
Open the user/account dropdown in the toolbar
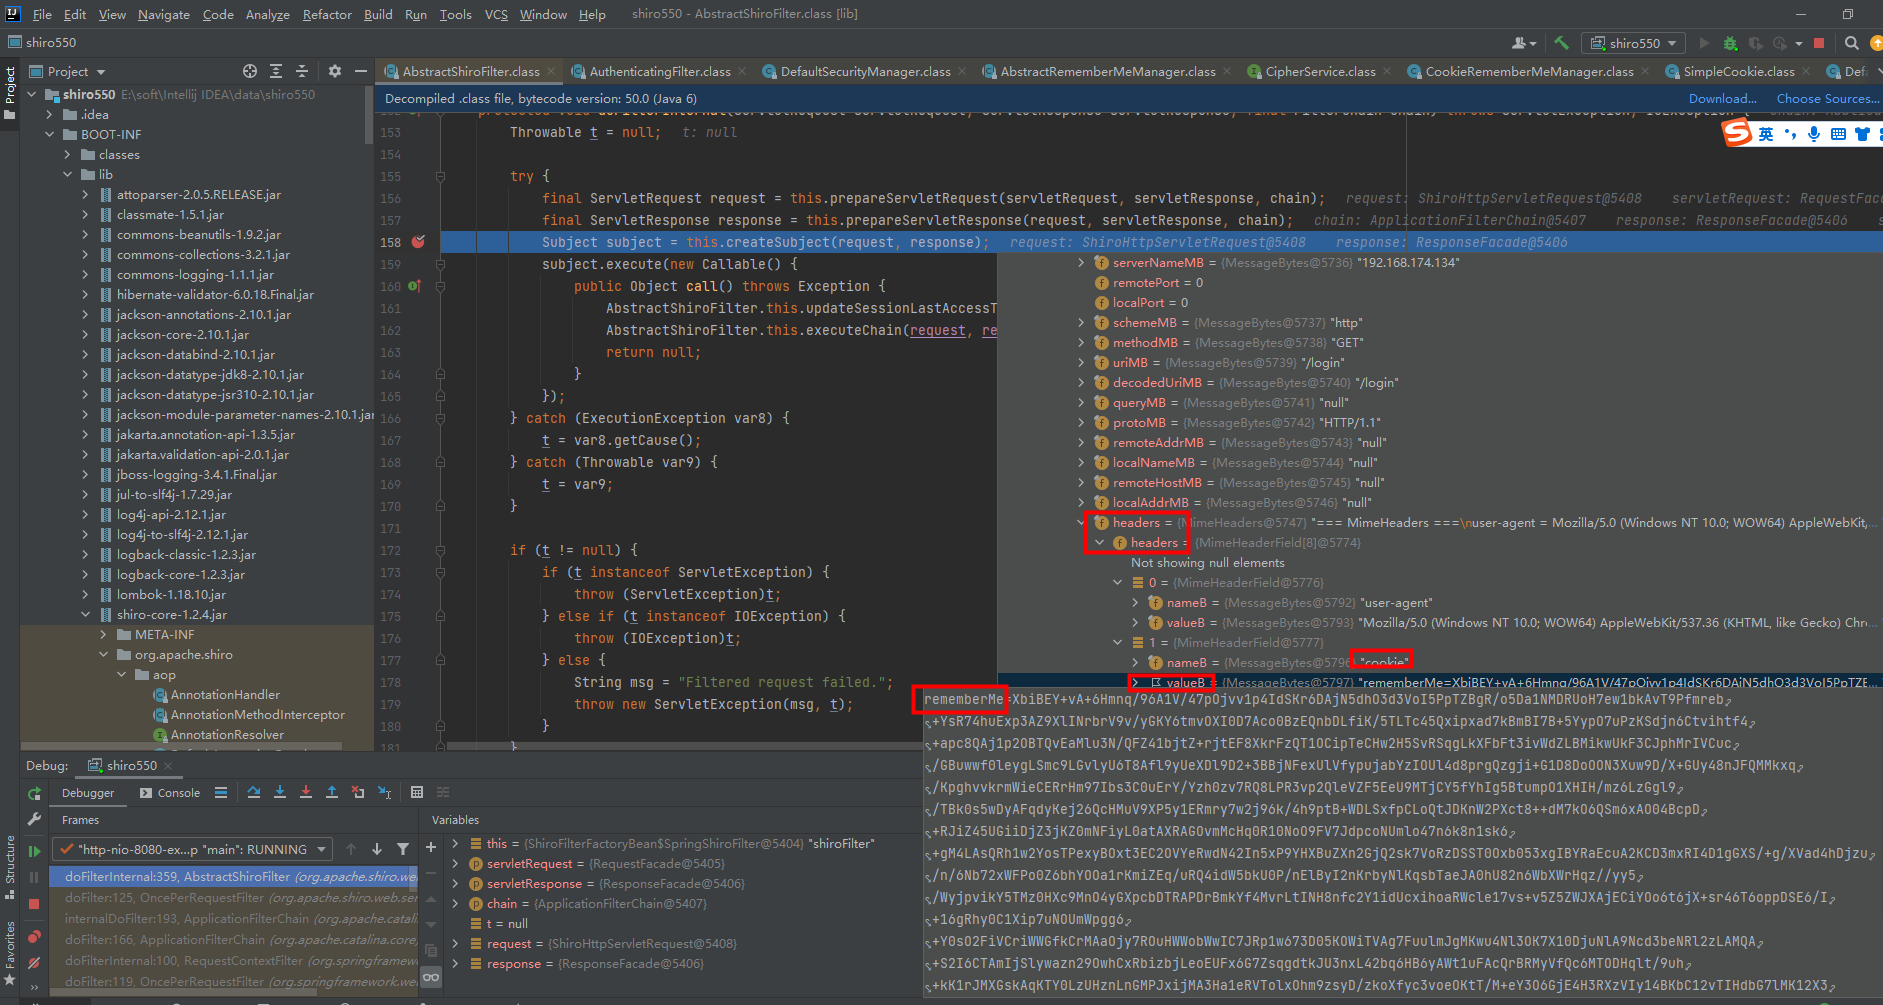point(1524,43)
